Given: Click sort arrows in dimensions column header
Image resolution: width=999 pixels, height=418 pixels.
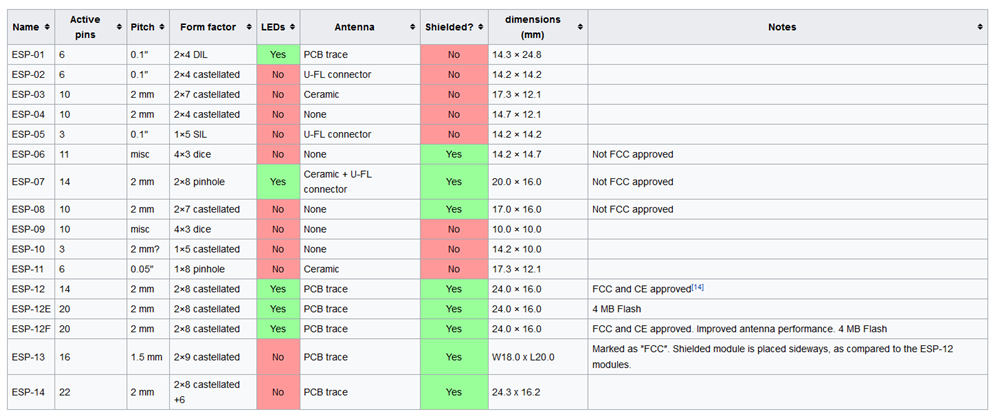Looking at the screenshot, I should pyautogui.click(x=578, y=27).
